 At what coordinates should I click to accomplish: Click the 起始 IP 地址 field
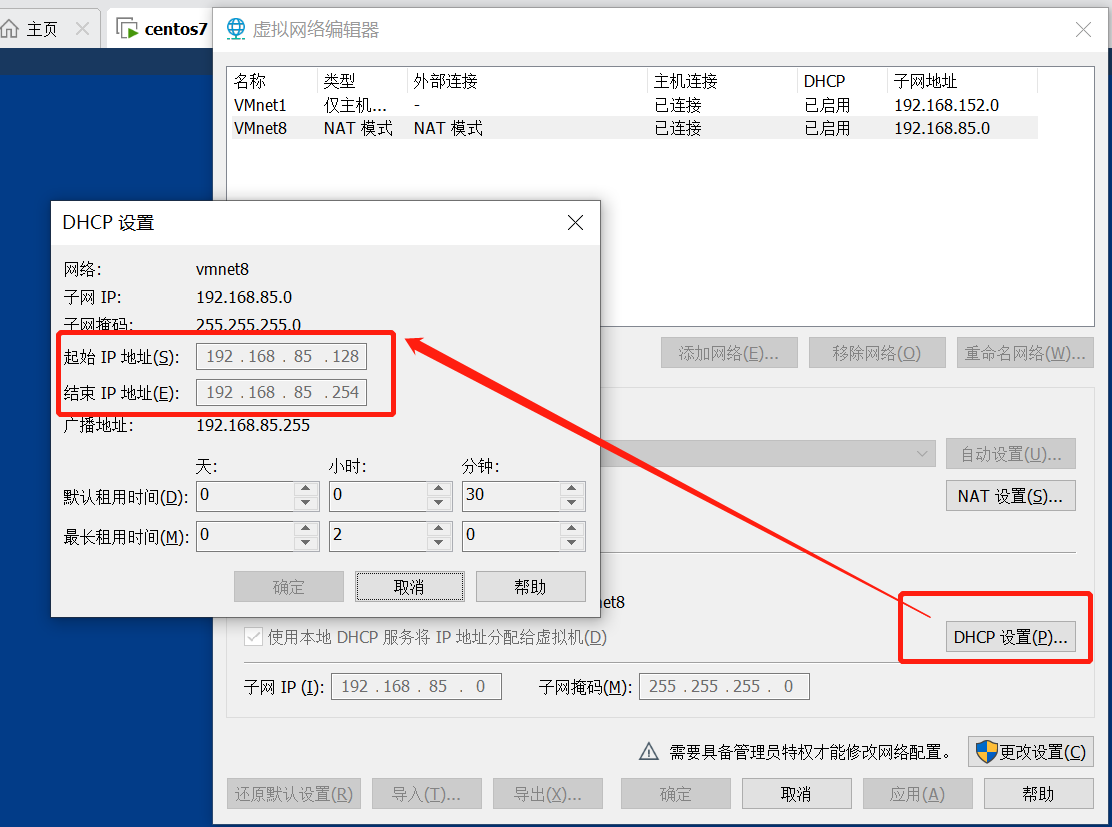tap(282, 356)
